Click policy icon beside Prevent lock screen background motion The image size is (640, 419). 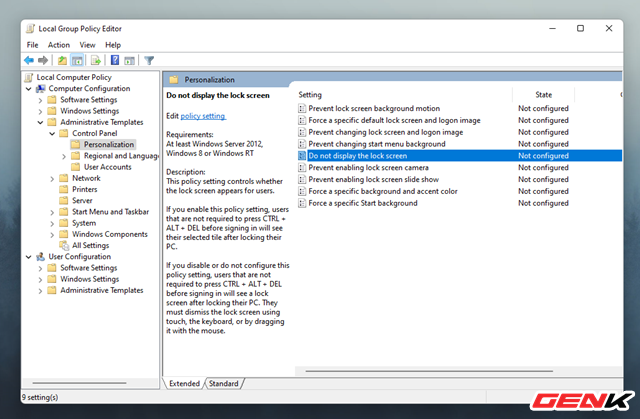[x=302, y=109]
